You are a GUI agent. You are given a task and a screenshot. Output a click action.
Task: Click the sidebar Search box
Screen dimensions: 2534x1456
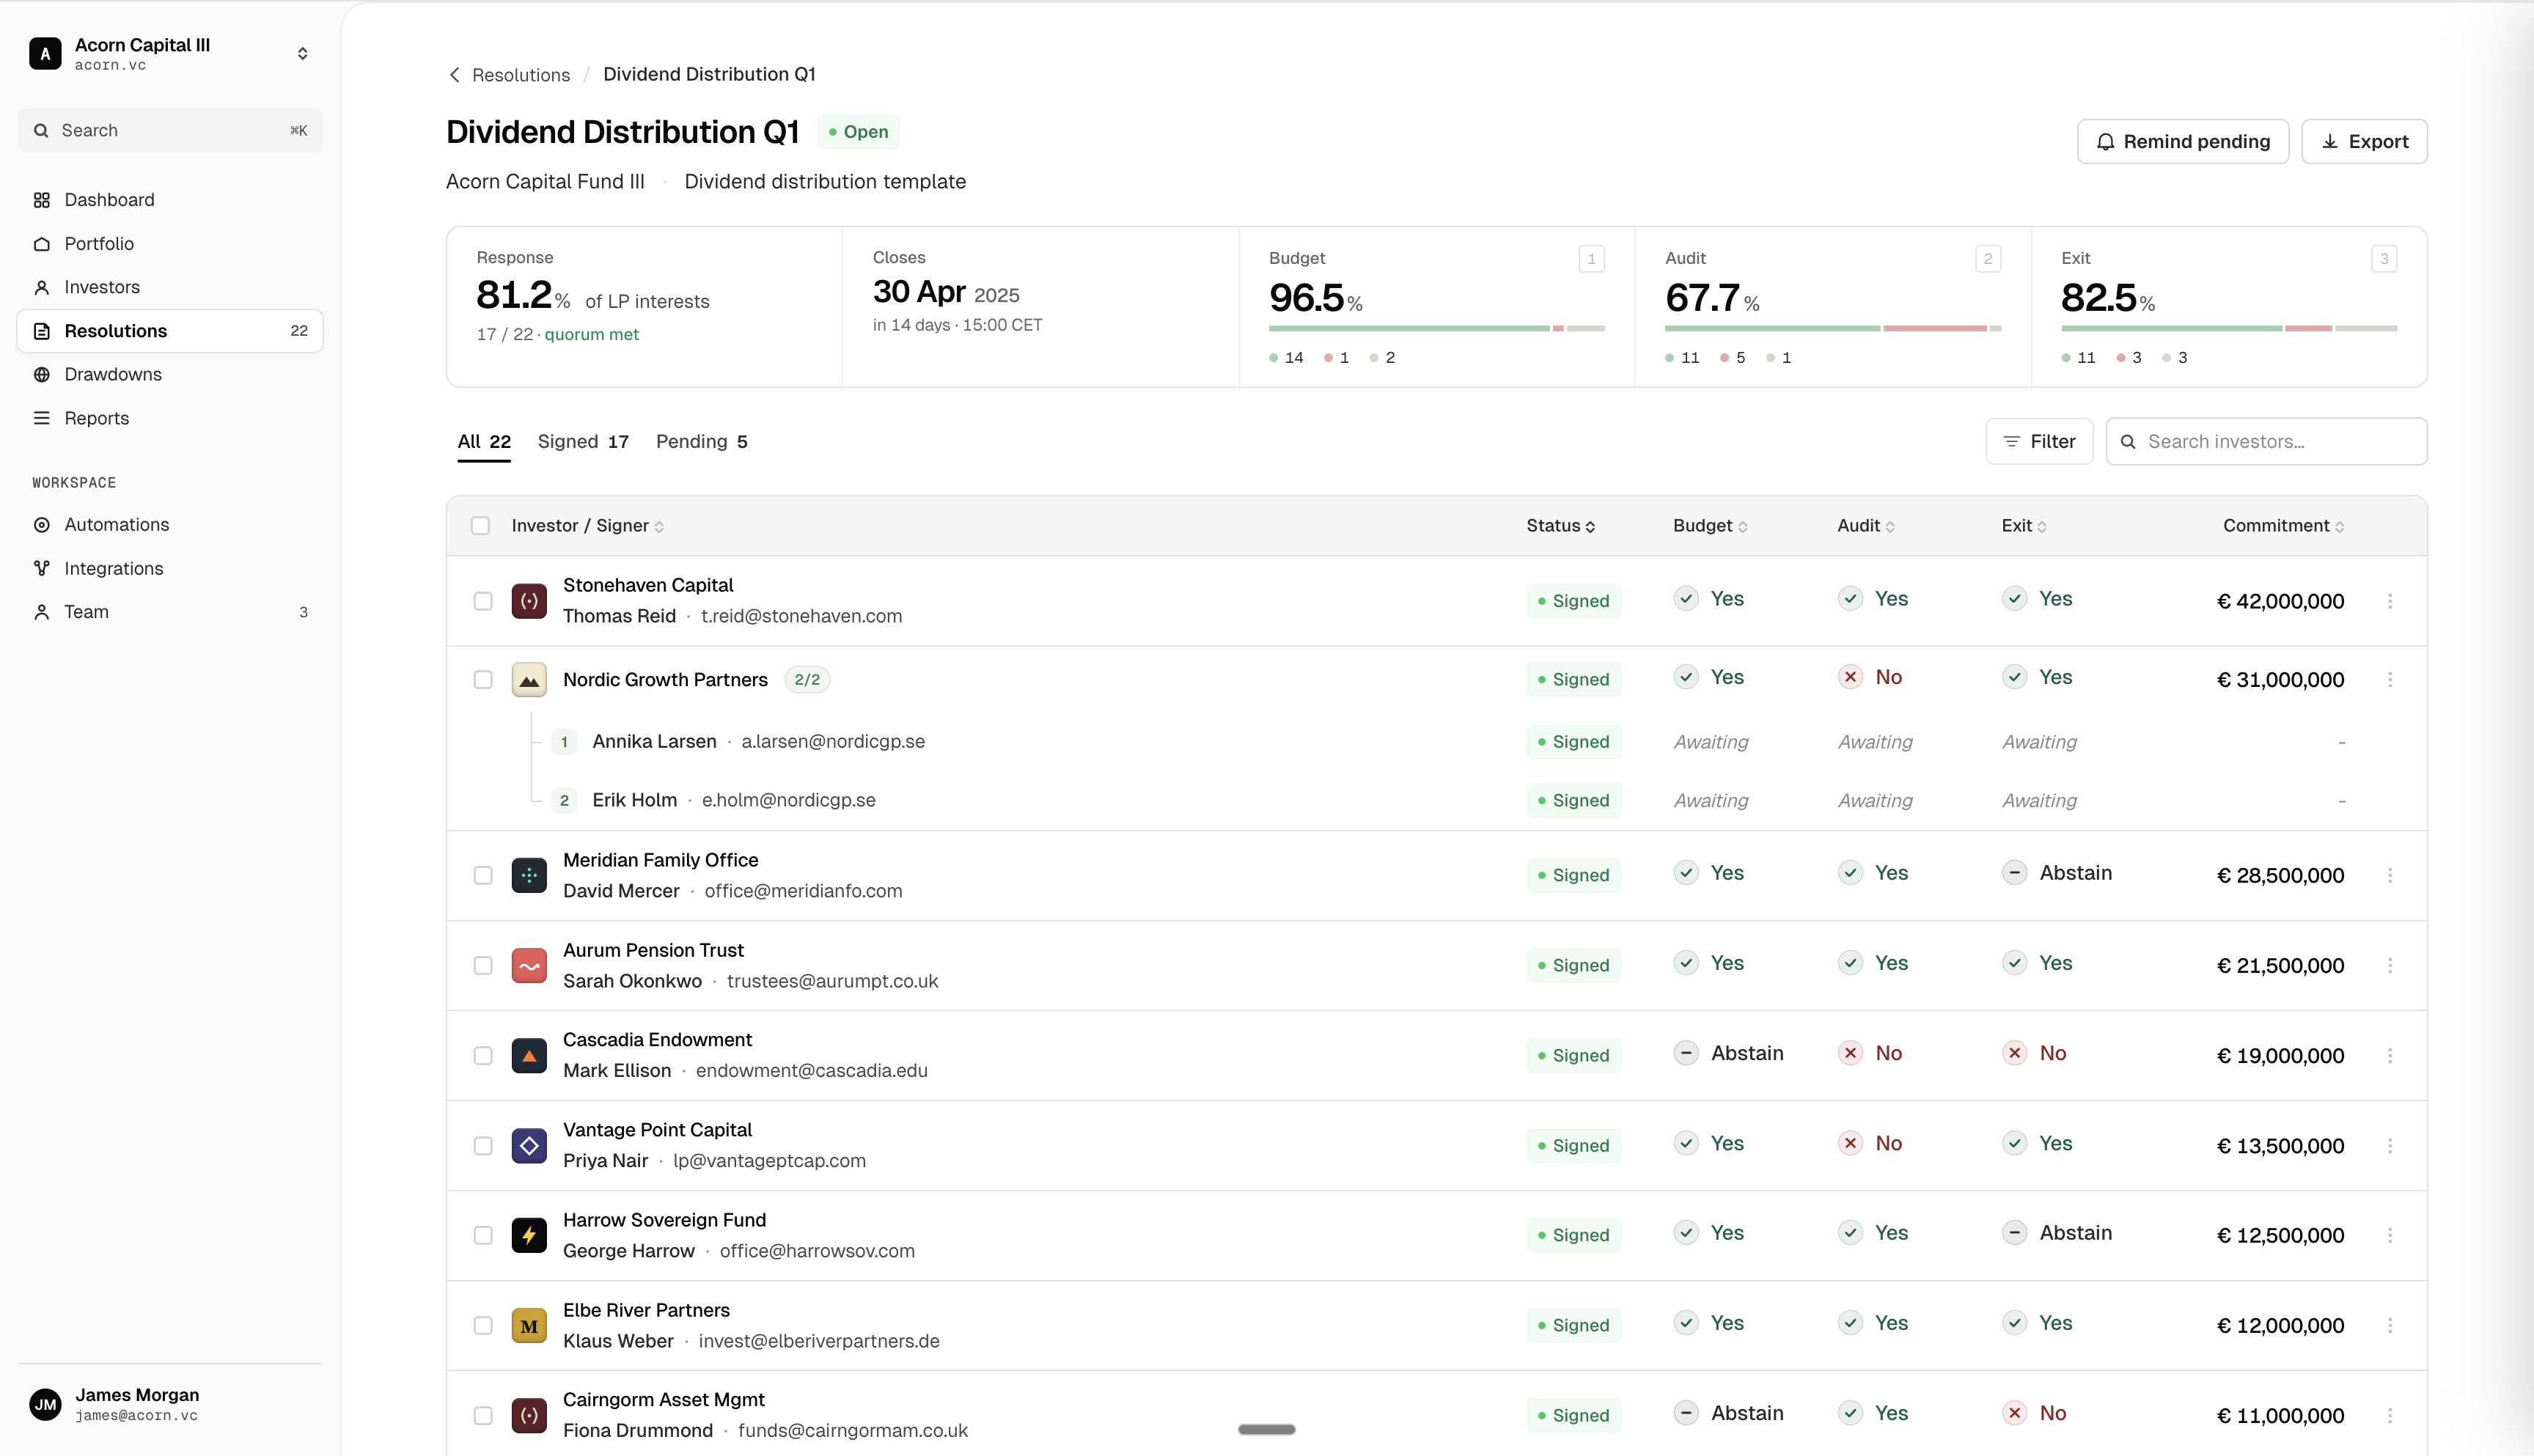[x=170, y=131]
